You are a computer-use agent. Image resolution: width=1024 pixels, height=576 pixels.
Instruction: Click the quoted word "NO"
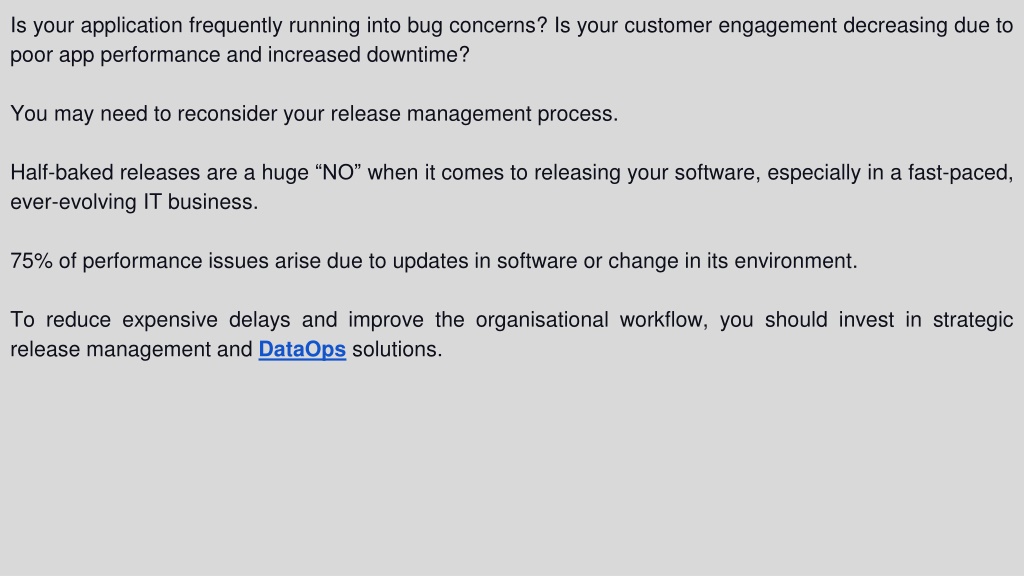[338, 172]
